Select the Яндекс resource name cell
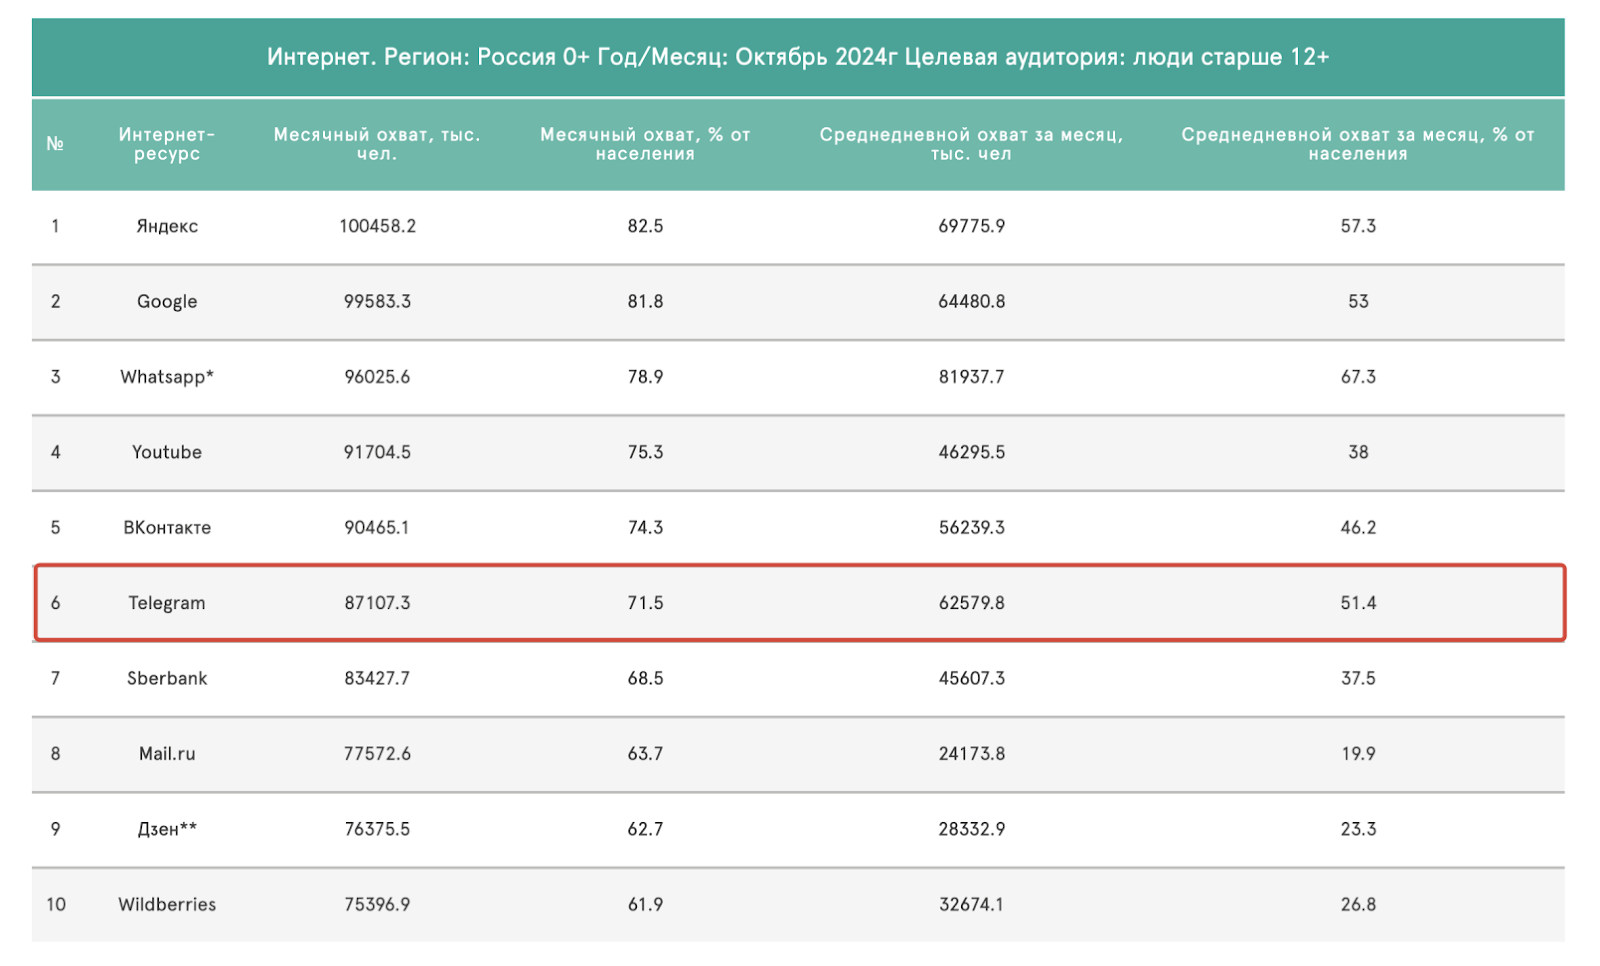Viewport: 1600px width, 966px height. coord(167,226)
